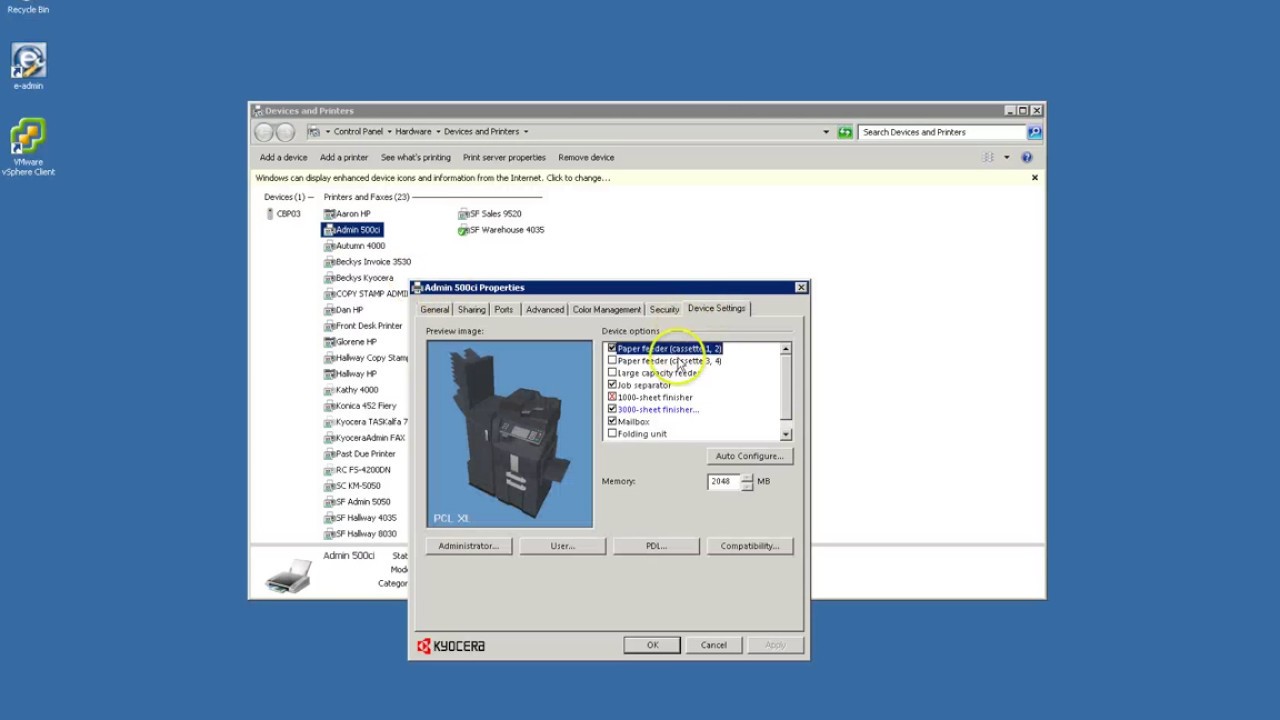Select the Kathy 4000 printer
Image resolution: width=1280 pixels, height=720 pixels.
coord(351,390)
